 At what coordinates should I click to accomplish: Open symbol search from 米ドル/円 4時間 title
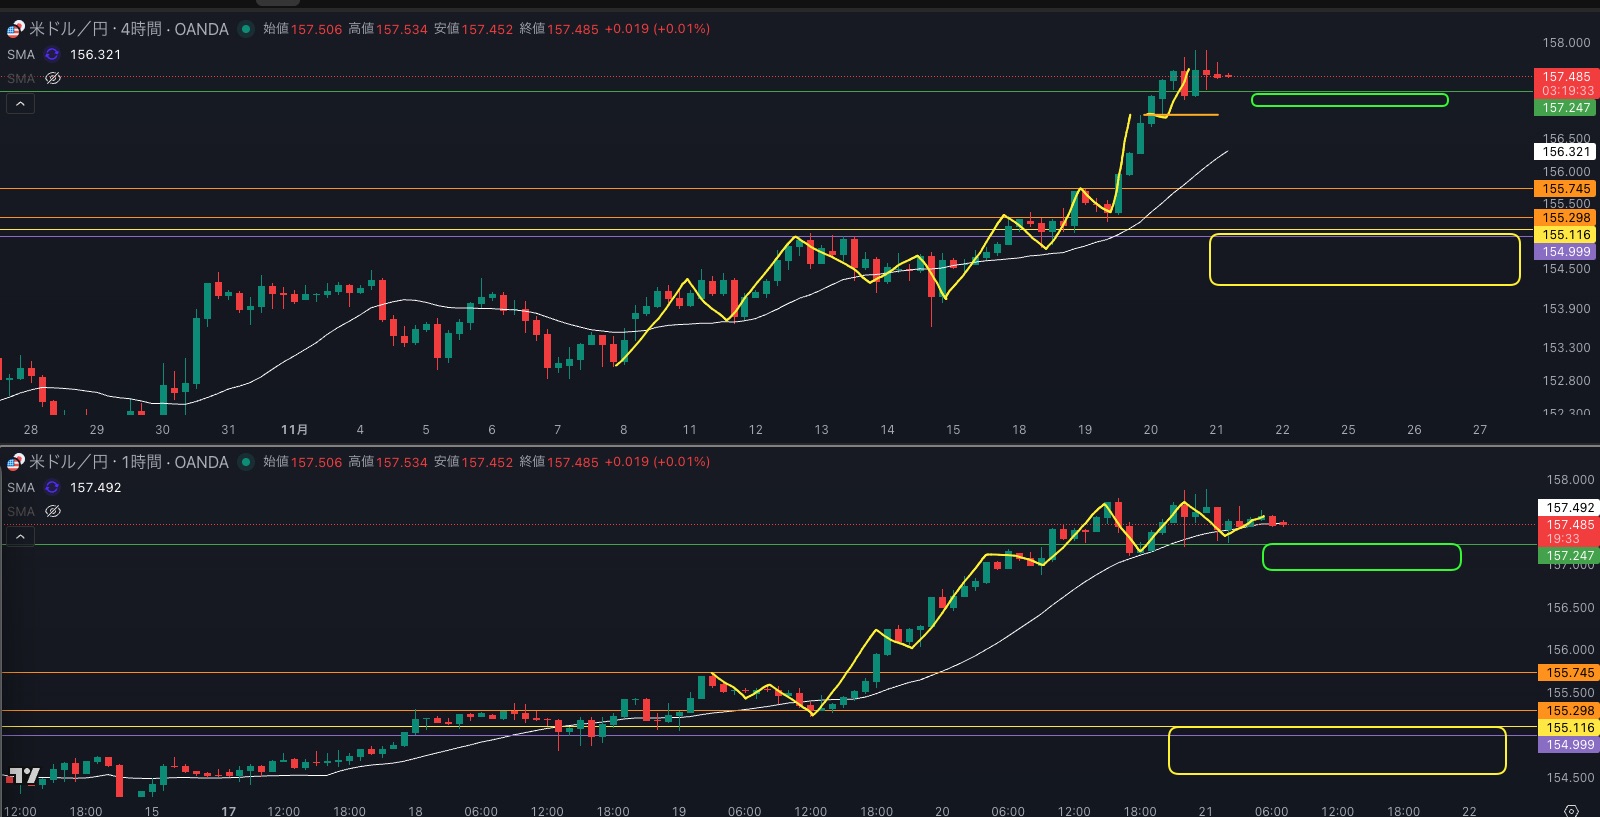click(128, 29)
